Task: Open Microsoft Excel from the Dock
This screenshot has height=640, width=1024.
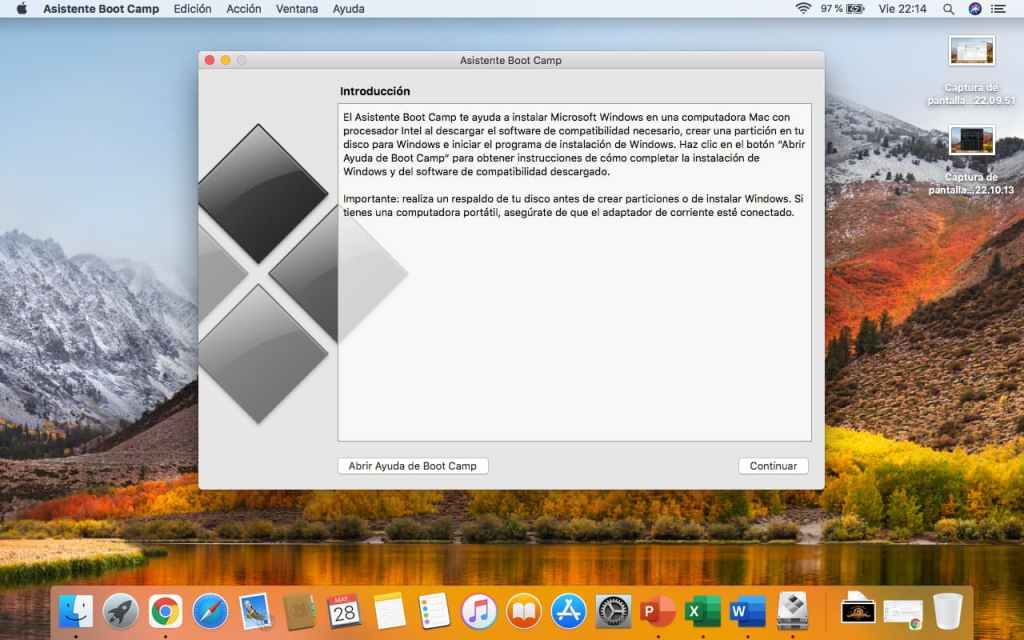Action: [x=703, y=610]
